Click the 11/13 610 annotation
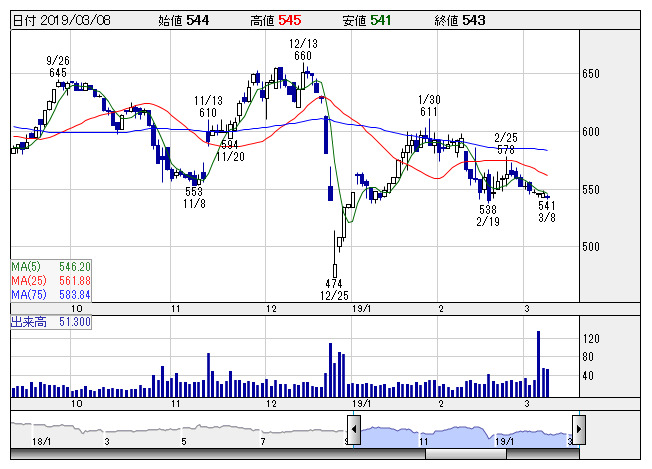The height and width of the screenshot is (469, 652). pyautogui.click(x=208, y=106)
